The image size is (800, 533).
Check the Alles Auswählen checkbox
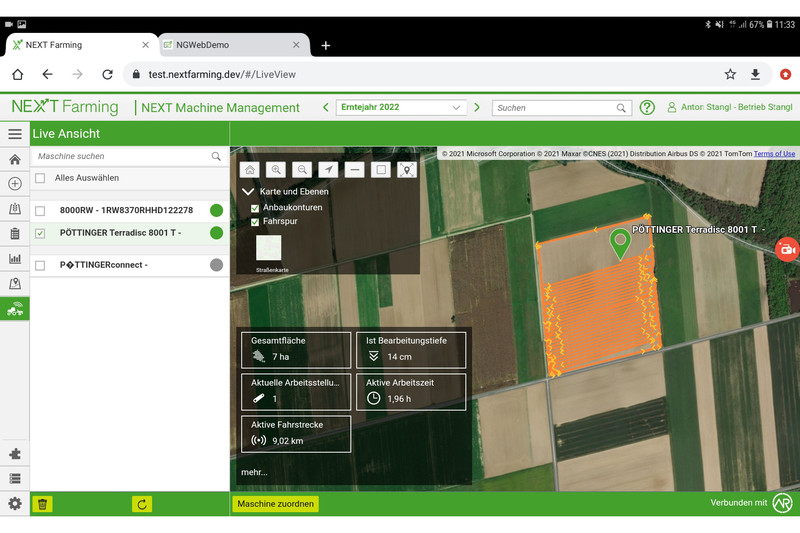[40, 178]
